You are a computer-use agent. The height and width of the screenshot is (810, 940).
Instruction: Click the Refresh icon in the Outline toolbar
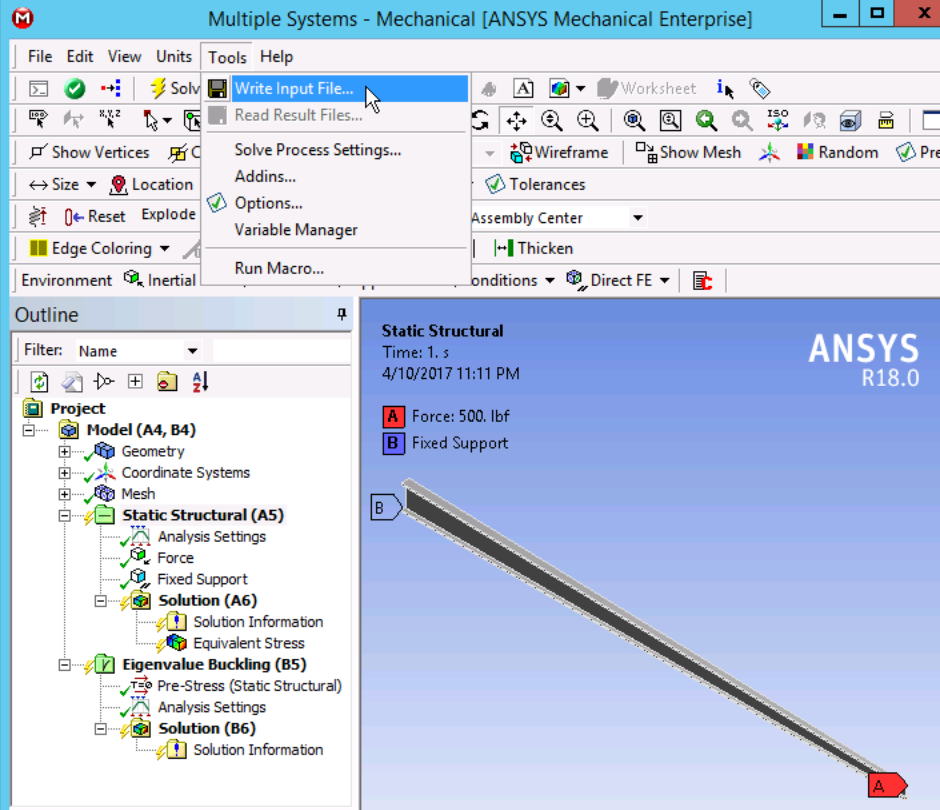pos(40,381)
